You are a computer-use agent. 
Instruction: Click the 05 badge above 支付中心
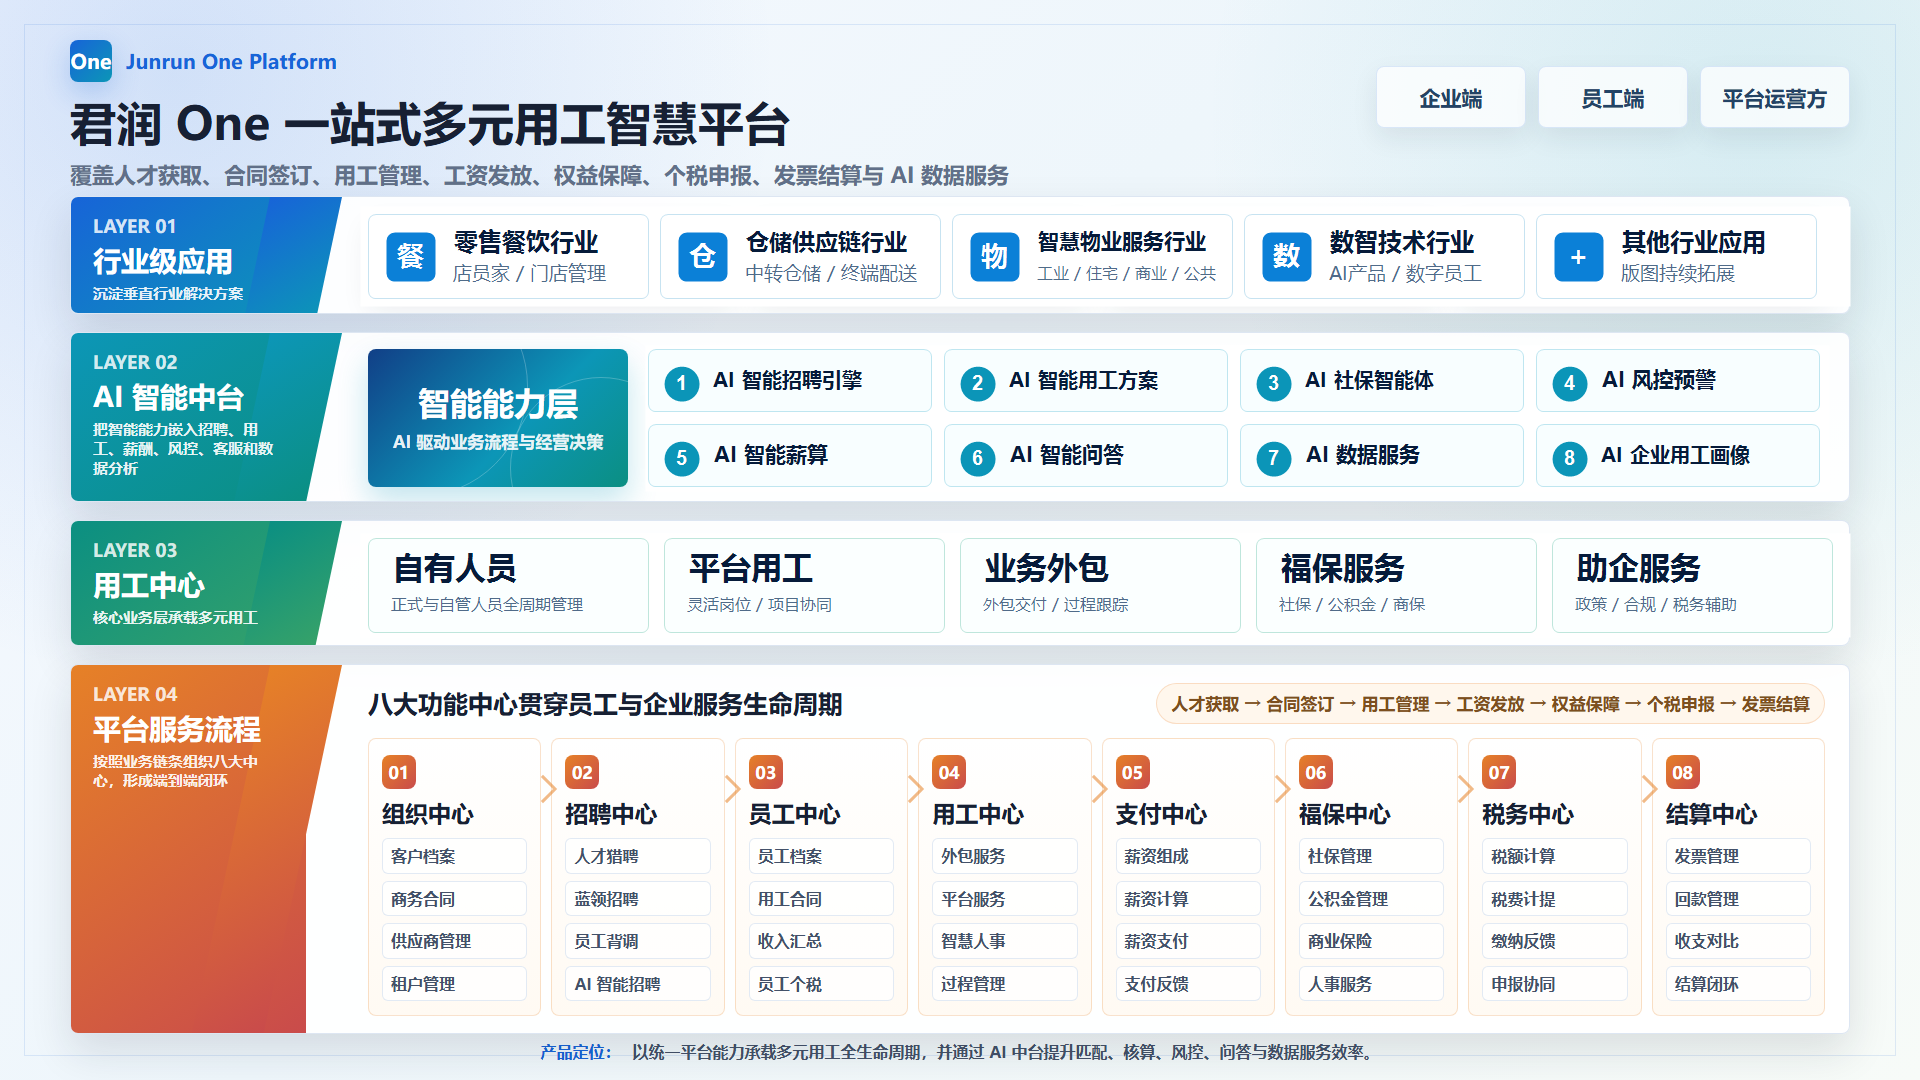(1132, 772)
